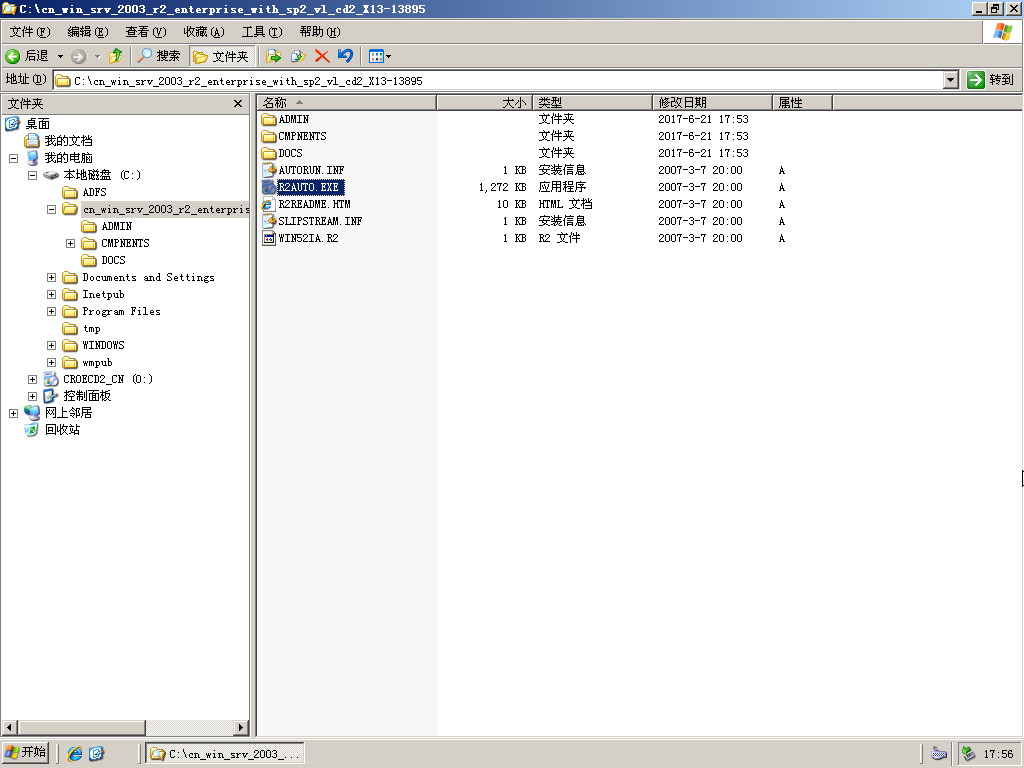Open the Favorites (收藏) menu
The height and width of the screenshot is (768, 1024).
(203, 32)
